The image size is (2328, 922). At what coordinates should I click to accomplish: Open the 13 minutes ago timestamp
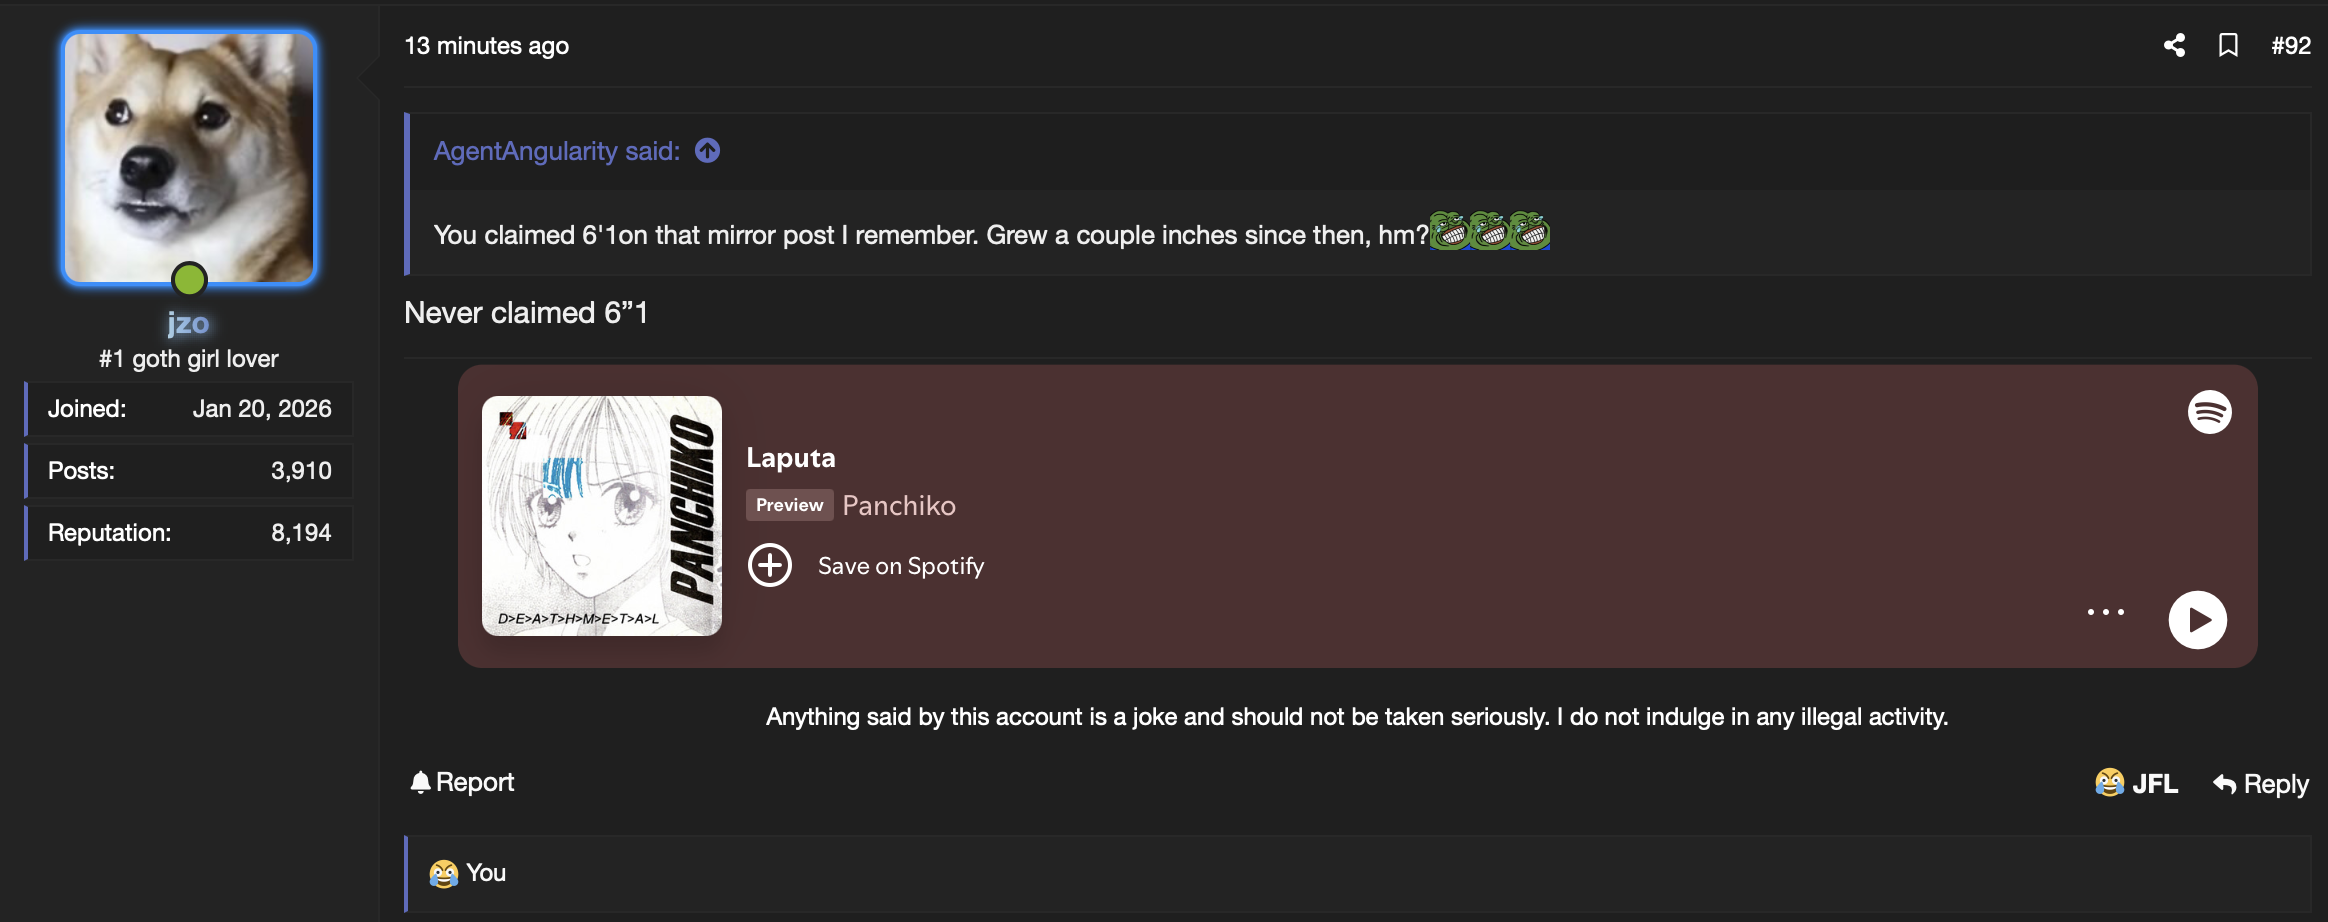[x=486, y=46]
